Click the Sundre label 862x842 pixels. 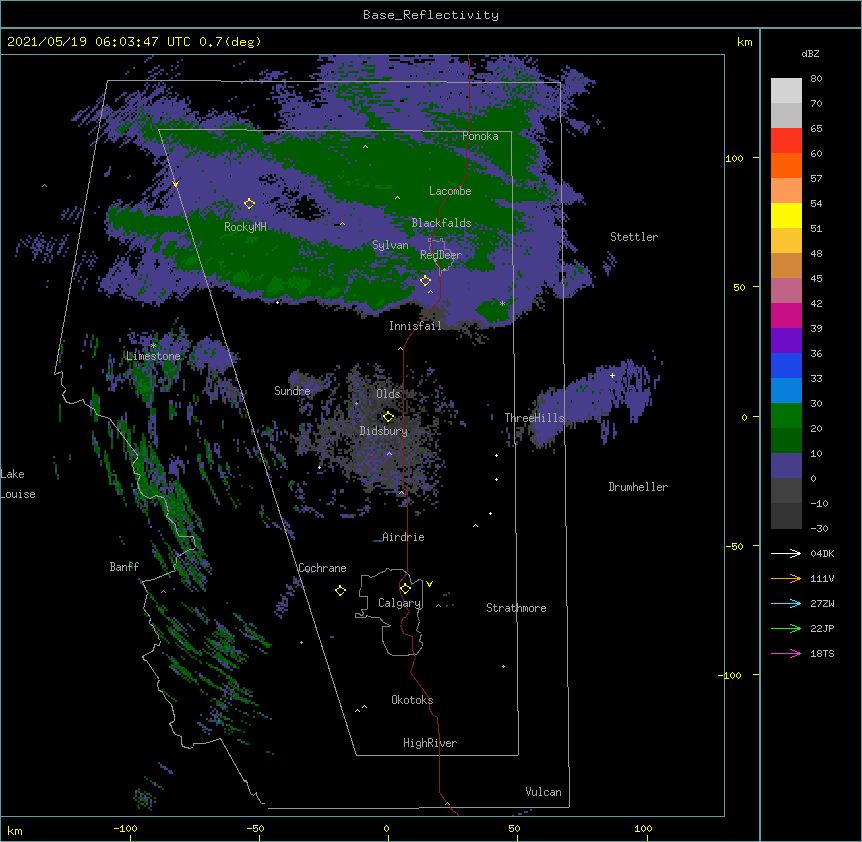click(292, 391)
